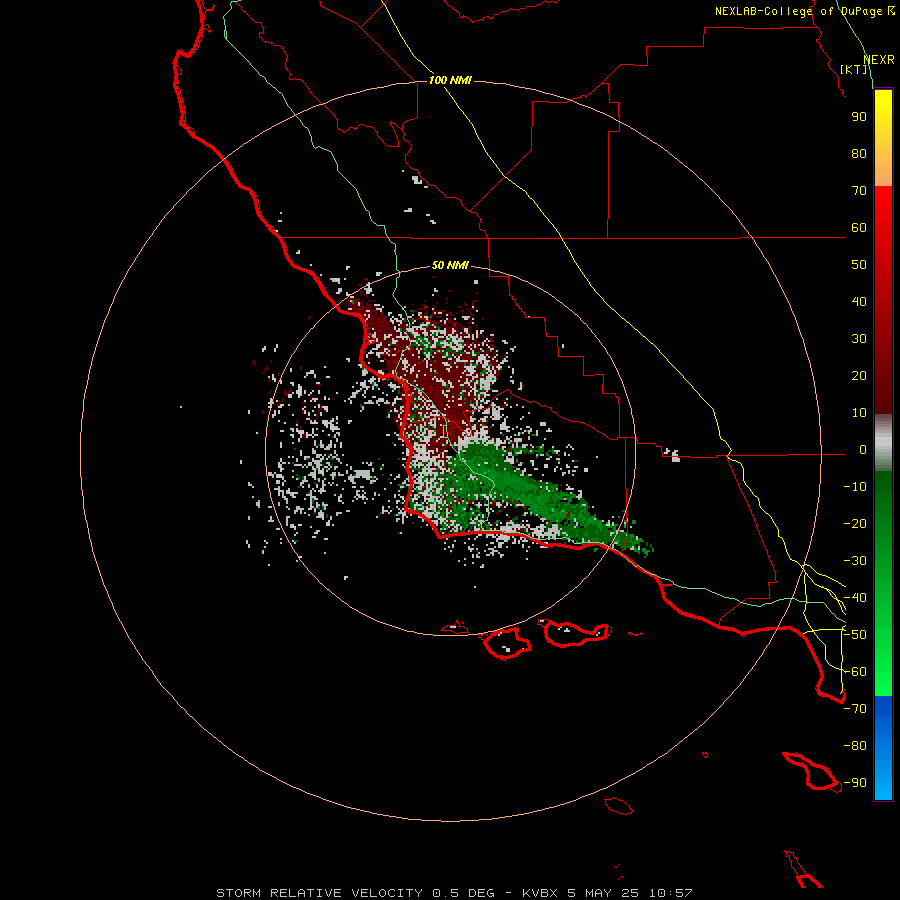Screen dimensions: 900x900
Task: Select the 90 value on velocity scale
Action: (x=859, y=117)
